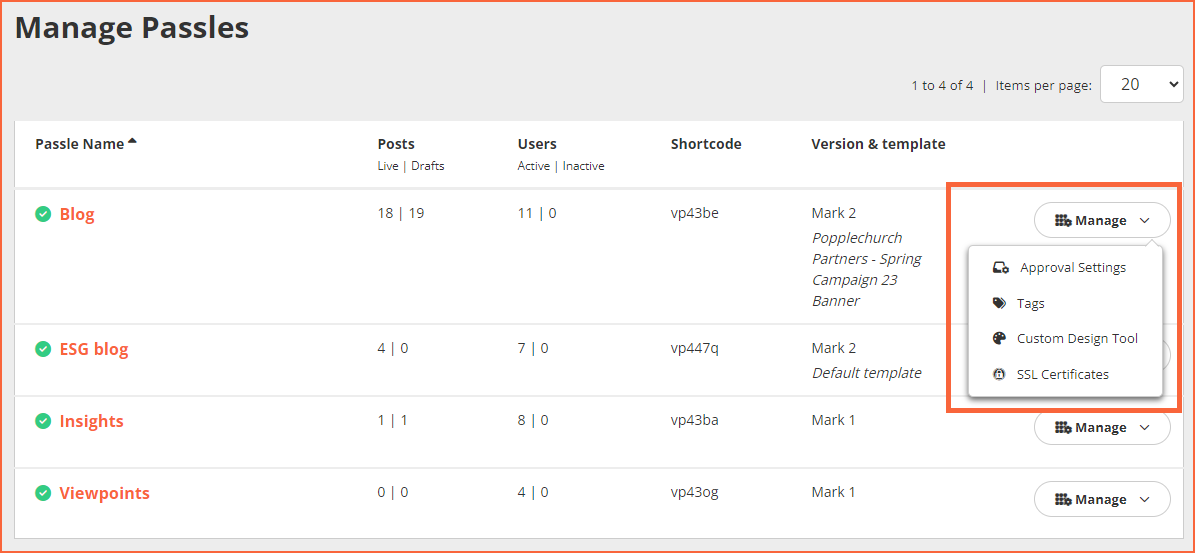Click the Popplechurch Partners template name
This screenshot has width=1195, height=553.
click(x=867, y=269)
